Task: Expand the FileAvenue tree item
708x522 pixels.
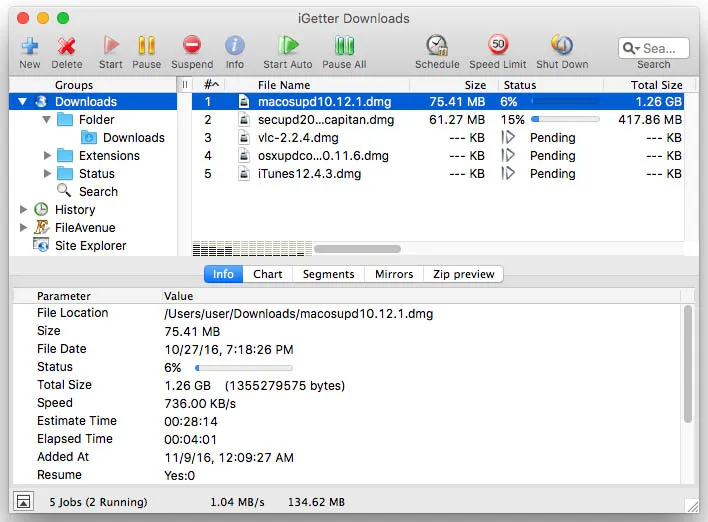Action: point(24,228)
